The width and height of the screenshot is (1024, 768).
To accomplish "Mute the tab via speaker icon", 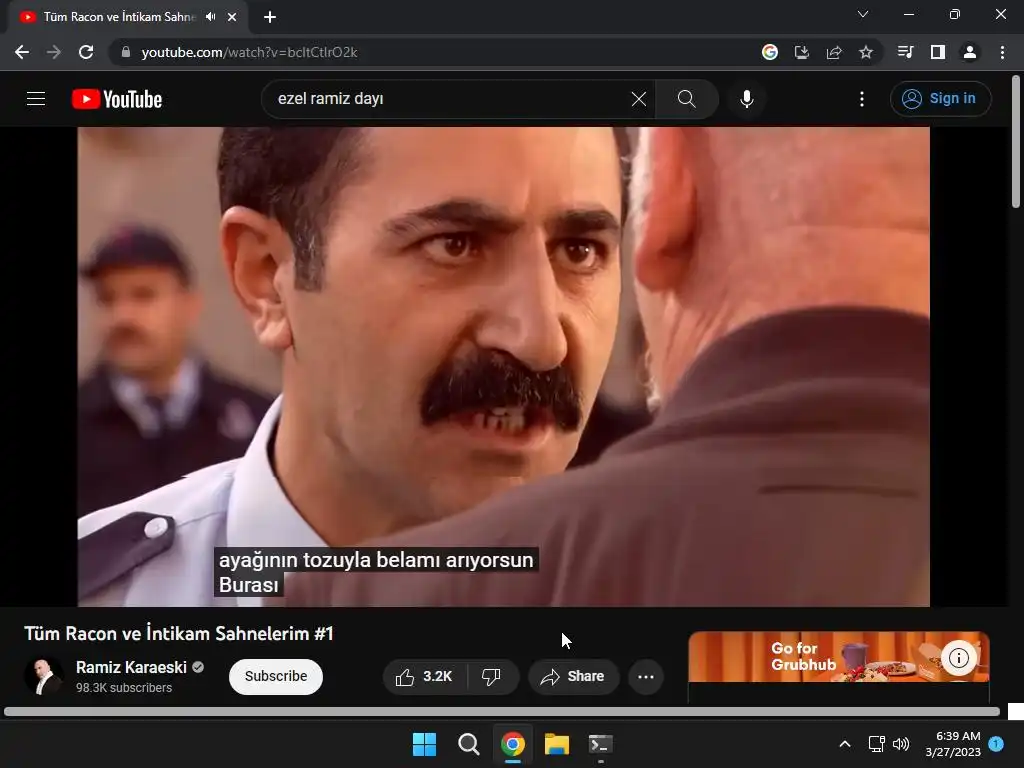I will 210,17.
